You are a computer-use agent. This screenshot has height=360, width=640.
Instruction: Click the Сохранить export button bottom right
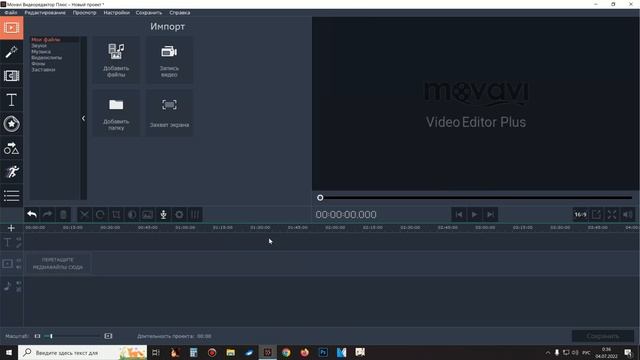click(x=603, y=336)
